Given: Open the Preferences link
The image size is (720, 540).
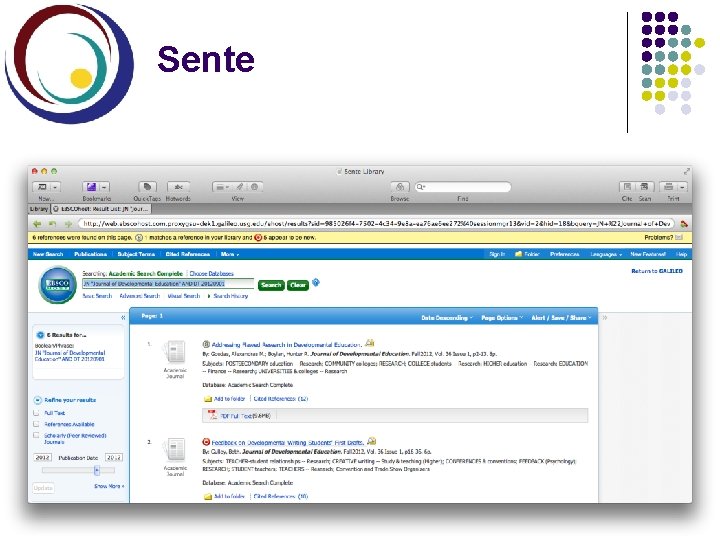Looking at the screenshot, I should 564,254.
